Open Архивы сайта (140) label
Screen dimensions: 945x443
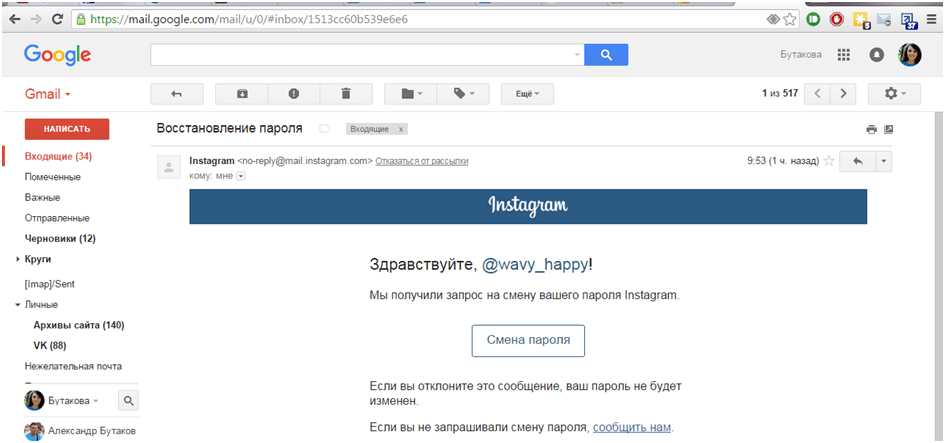78,325
